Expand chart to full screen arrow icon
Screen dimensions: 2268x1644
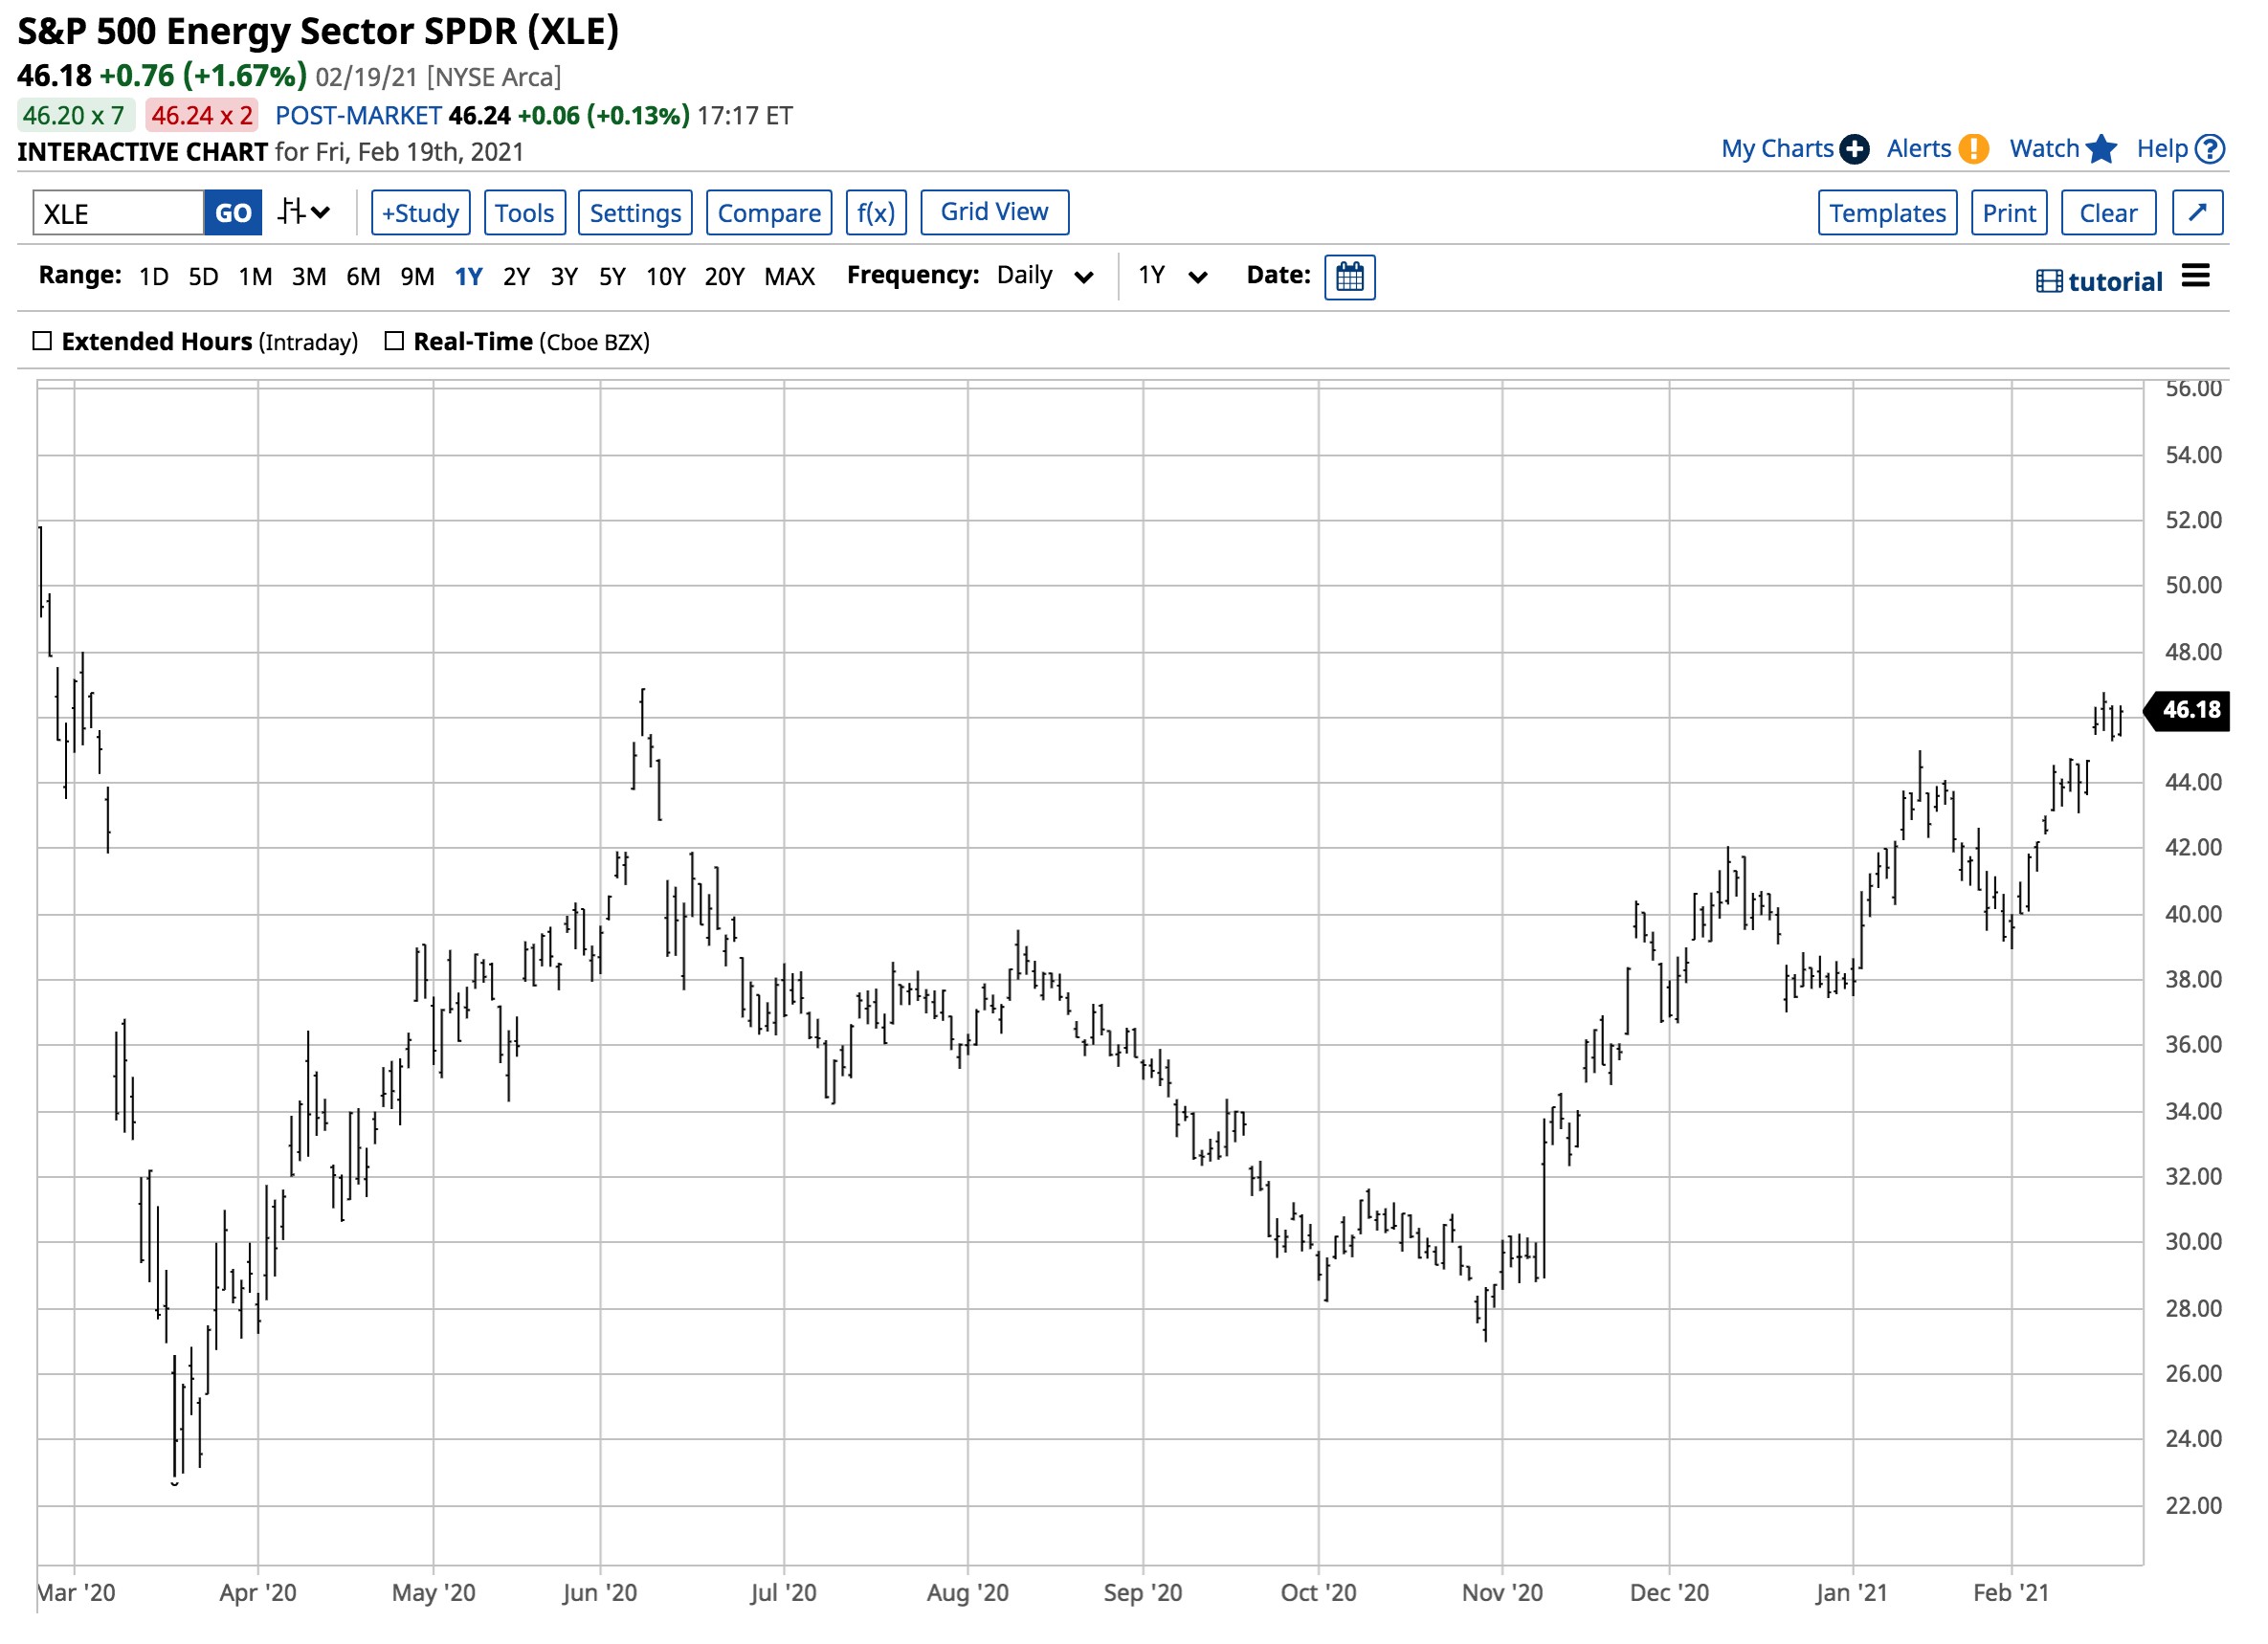point(2198,213)
